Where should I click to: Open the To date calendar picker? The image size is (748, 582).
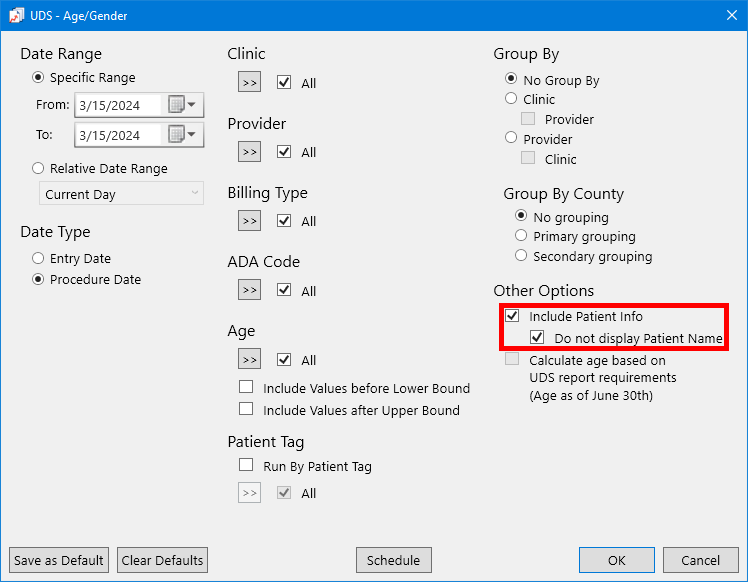coord(182,135)
